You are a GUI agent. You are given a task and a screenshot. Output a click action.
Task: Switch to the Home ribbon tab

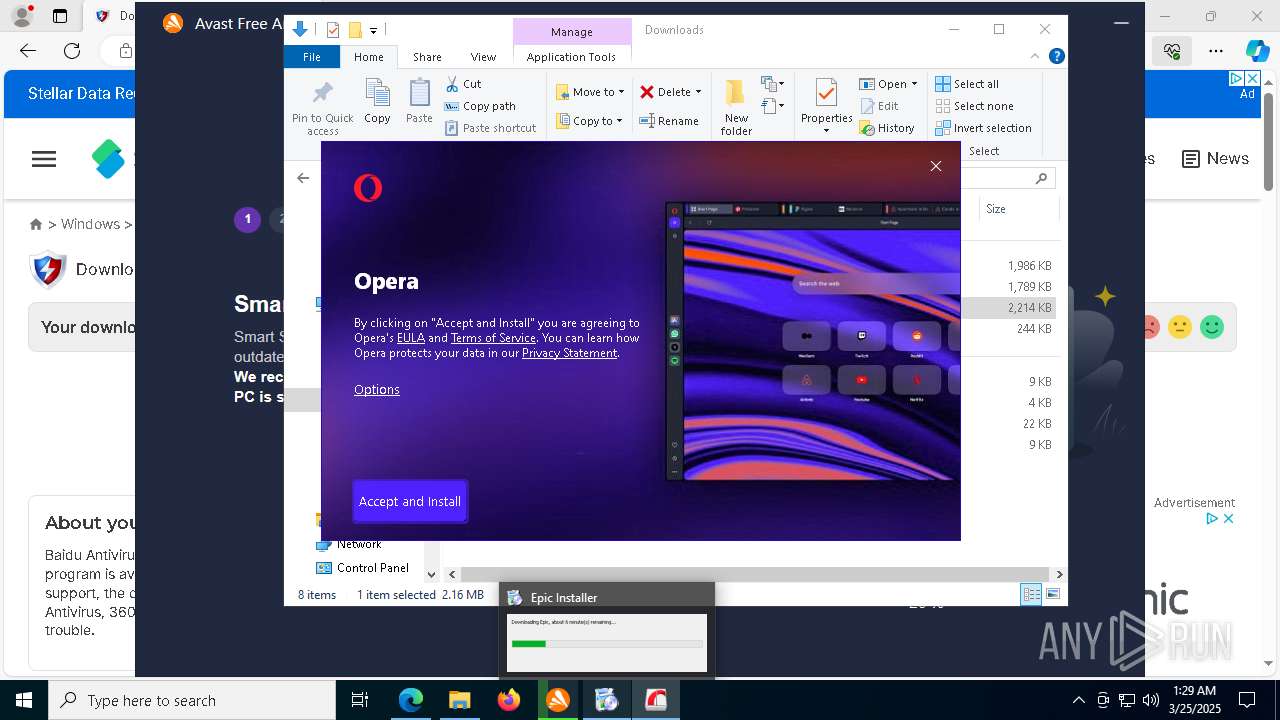368,57
